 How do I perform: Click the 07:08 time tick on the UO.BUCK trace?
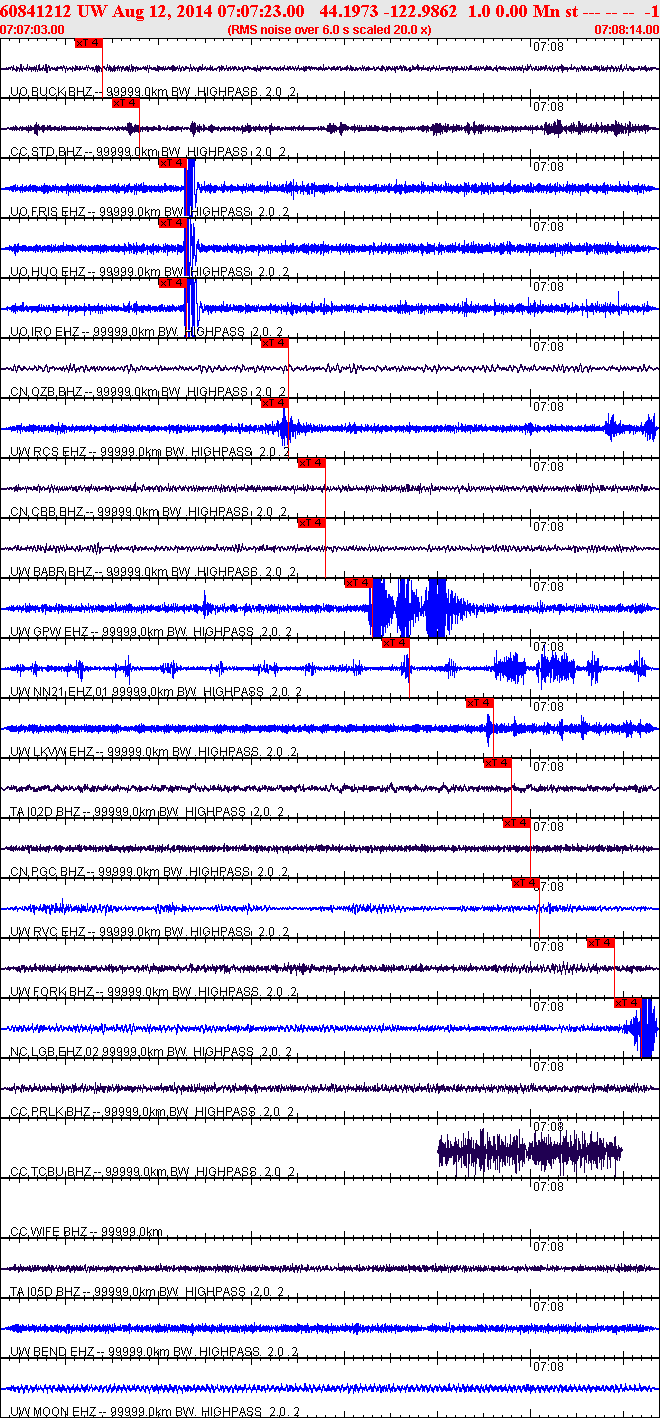click(x=548, y=46)
